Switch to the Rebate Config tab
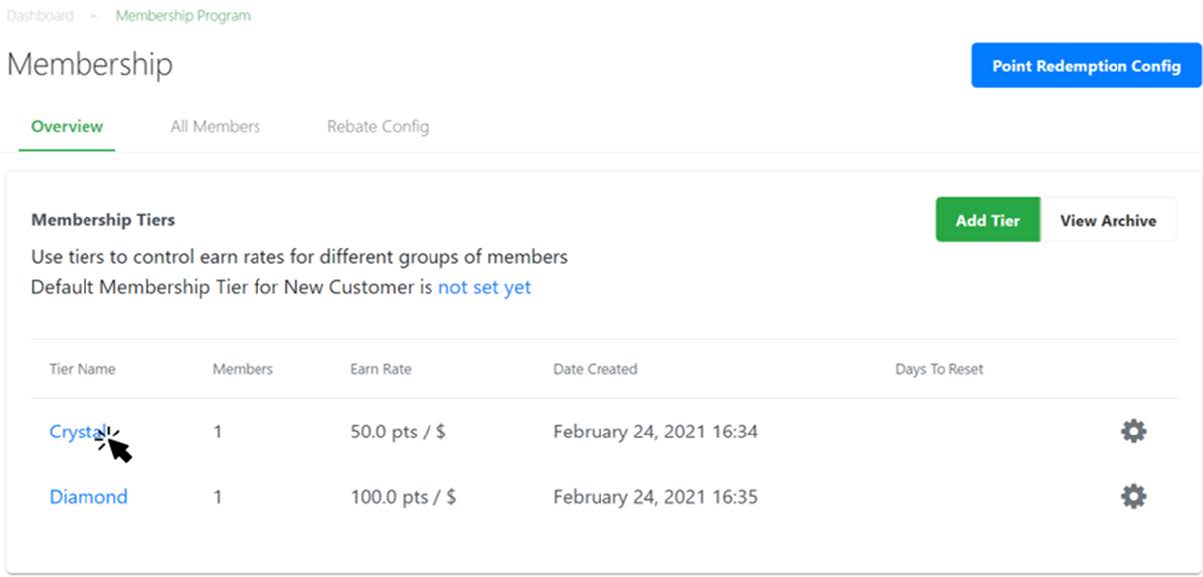The width and height of the screenshot is (1203, 577). (x=378, y=126)
